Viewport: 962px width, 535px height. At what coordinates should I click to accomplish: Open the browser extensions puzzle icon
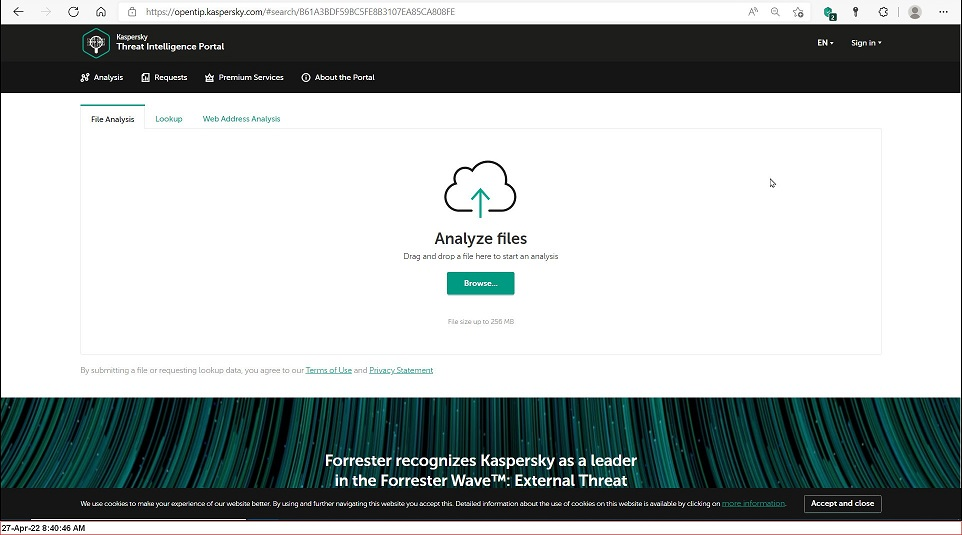pos(883,12)
